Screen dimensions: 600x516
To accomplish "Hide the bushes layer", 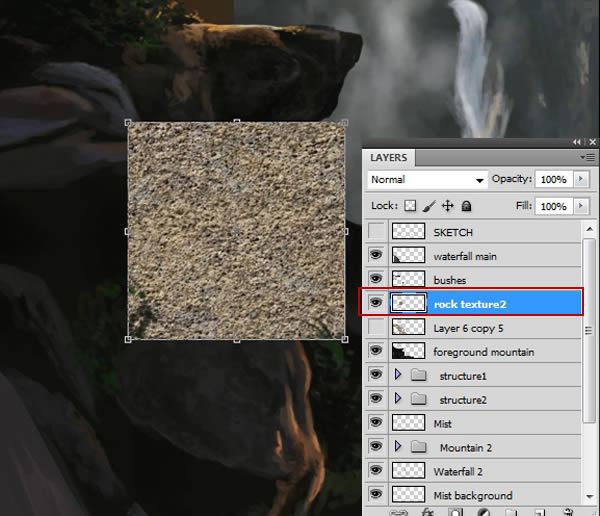I will 376,279.
